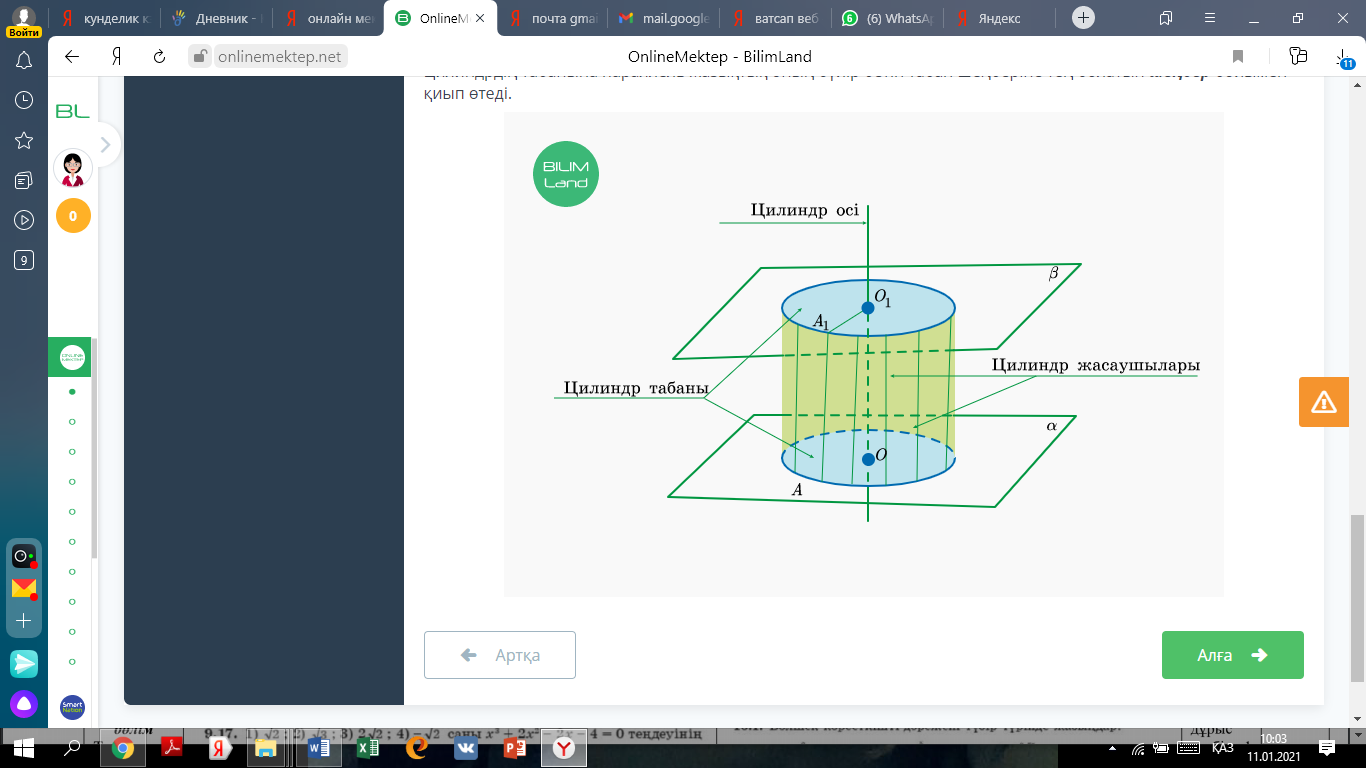
Task: Click the orange 0 points badge
Action: pyautogui.click(x=73, y=216)
